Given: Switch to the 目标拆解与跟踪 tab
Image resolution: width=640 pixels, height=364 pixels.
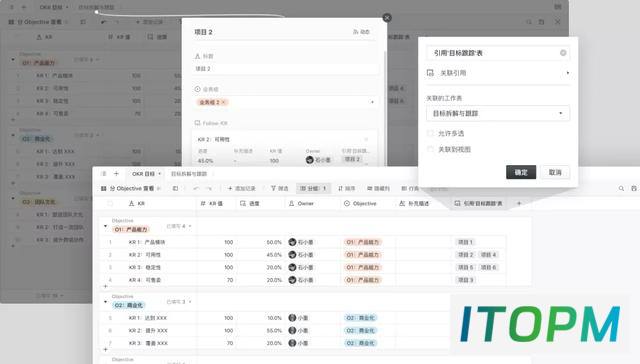Looking at the screenshot, I should tap(189, 173).
